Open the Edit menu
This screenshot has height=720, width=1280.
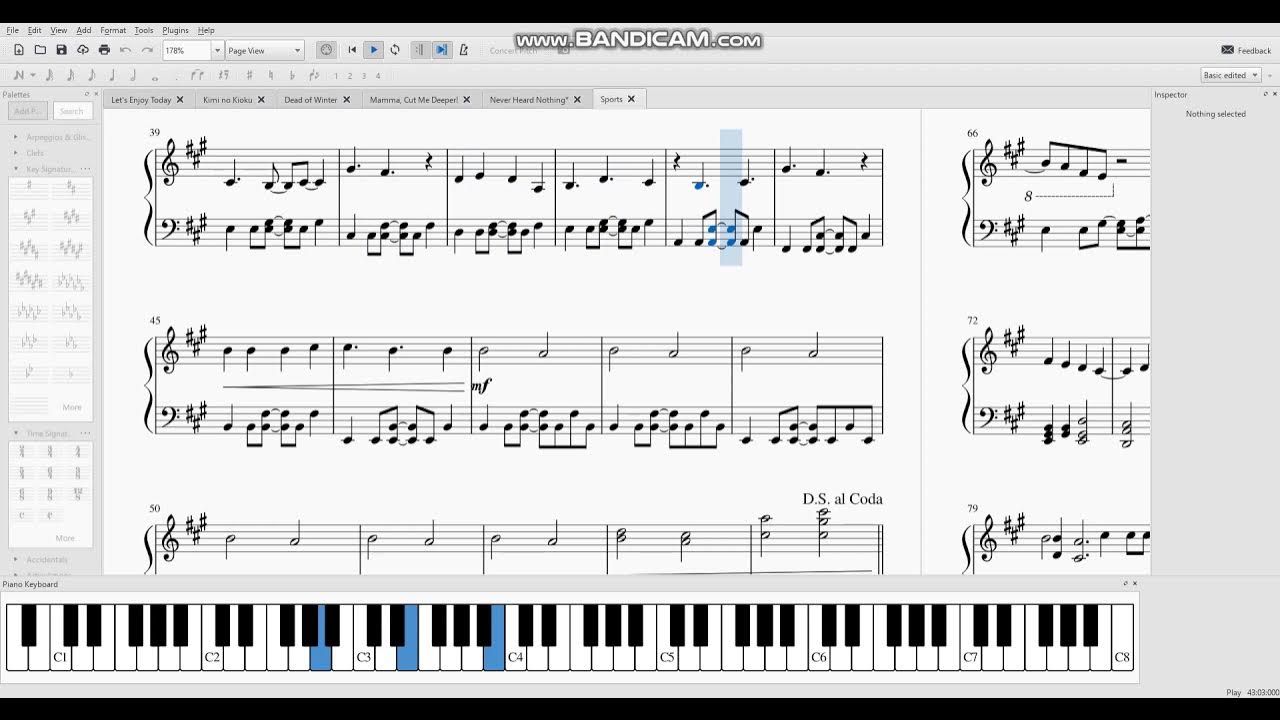(35, 30)
